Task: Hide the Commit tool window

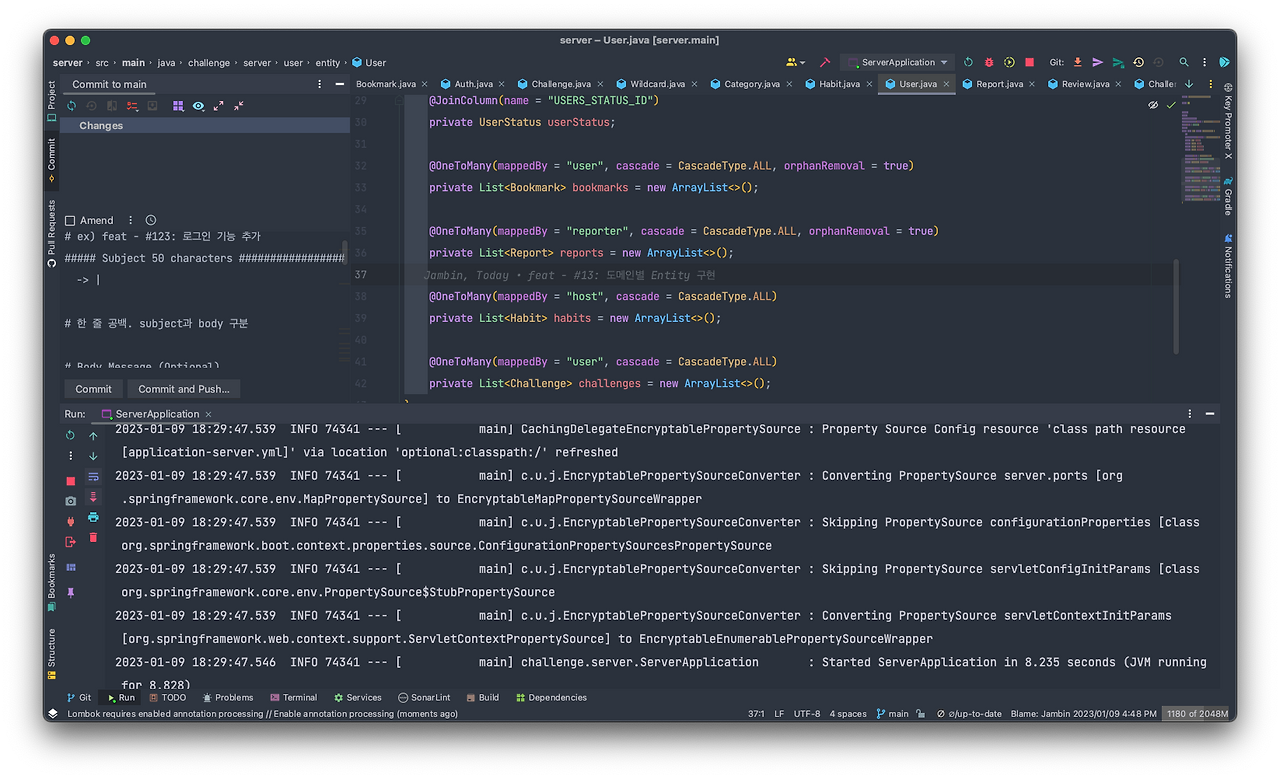Action: click(340, 84)
